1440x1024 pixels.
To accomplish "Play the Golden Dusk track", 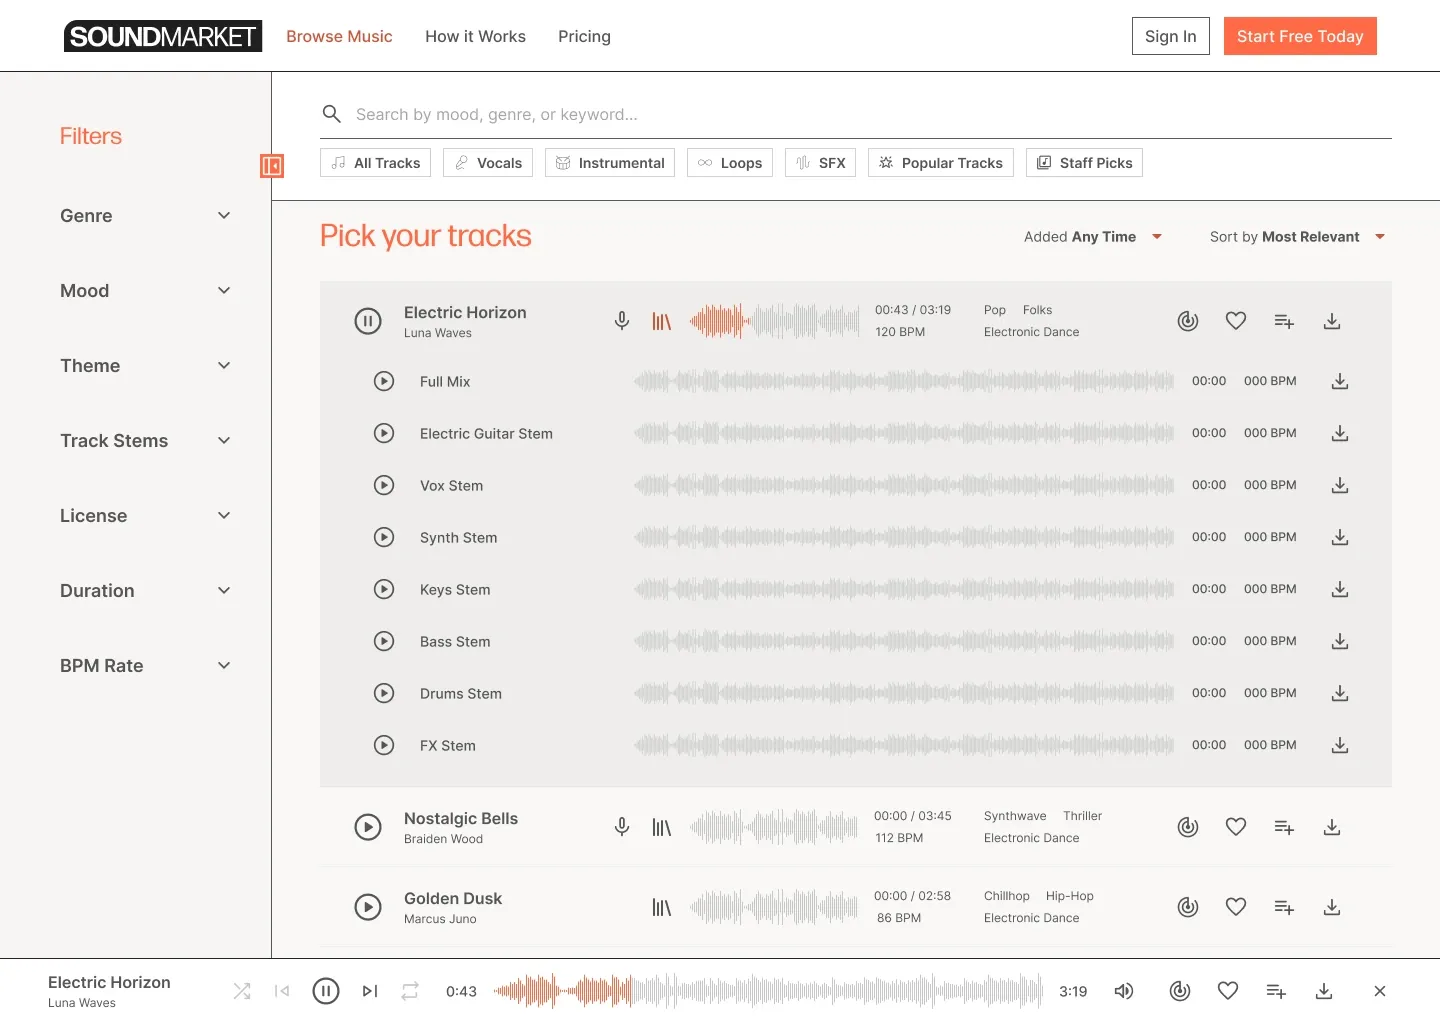I will pyautogui.click(x=368, y=907).
